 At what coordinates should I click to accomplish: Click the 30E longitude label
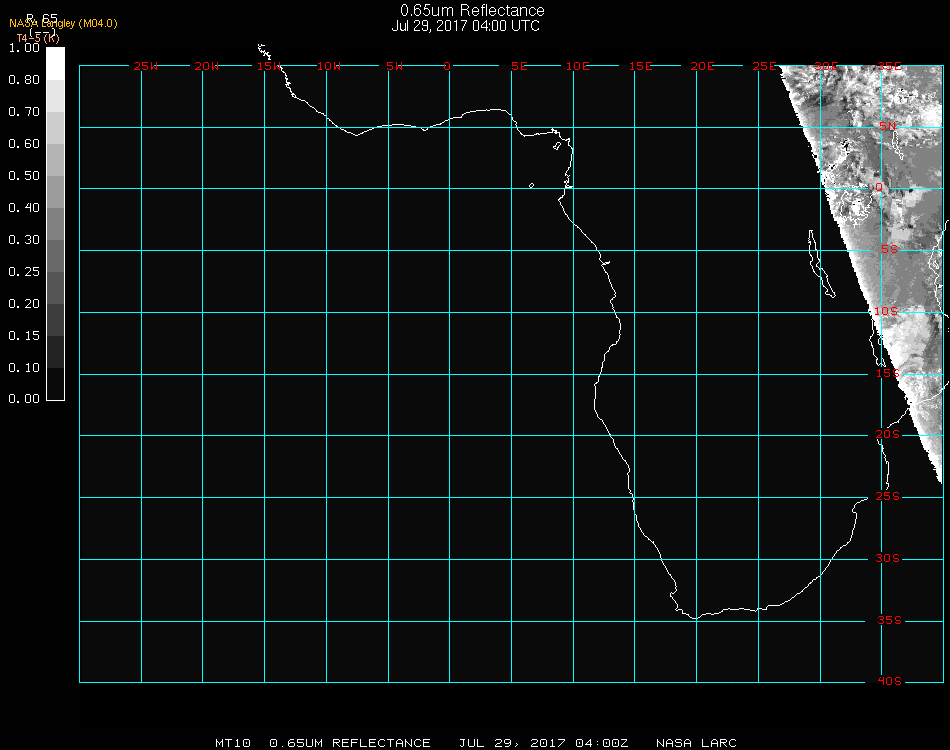(826, 67)
